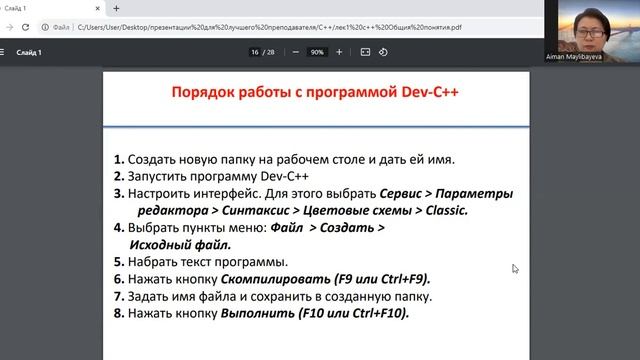Screen dimensions: 640x360
Task: Select the Слайд 1 document title
Action: (29, 52)
